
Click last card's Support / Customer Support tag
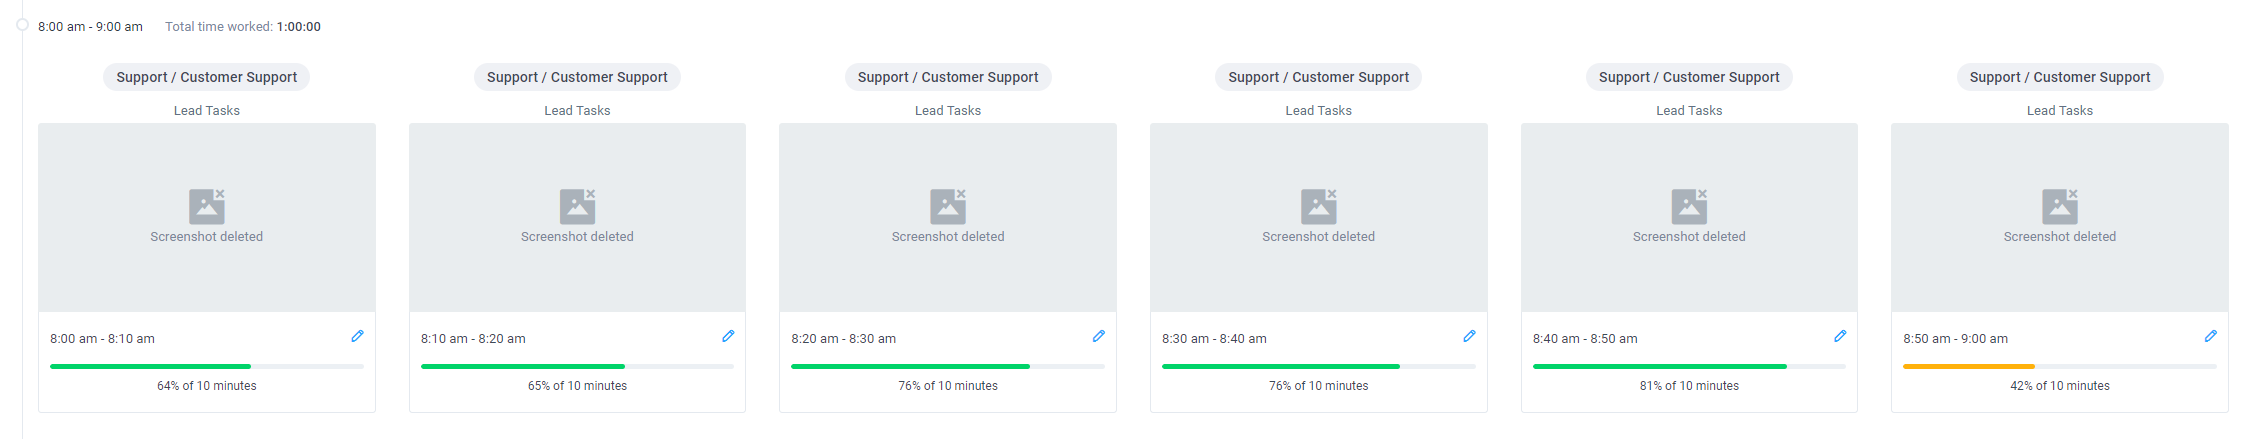pos(2060,77)
